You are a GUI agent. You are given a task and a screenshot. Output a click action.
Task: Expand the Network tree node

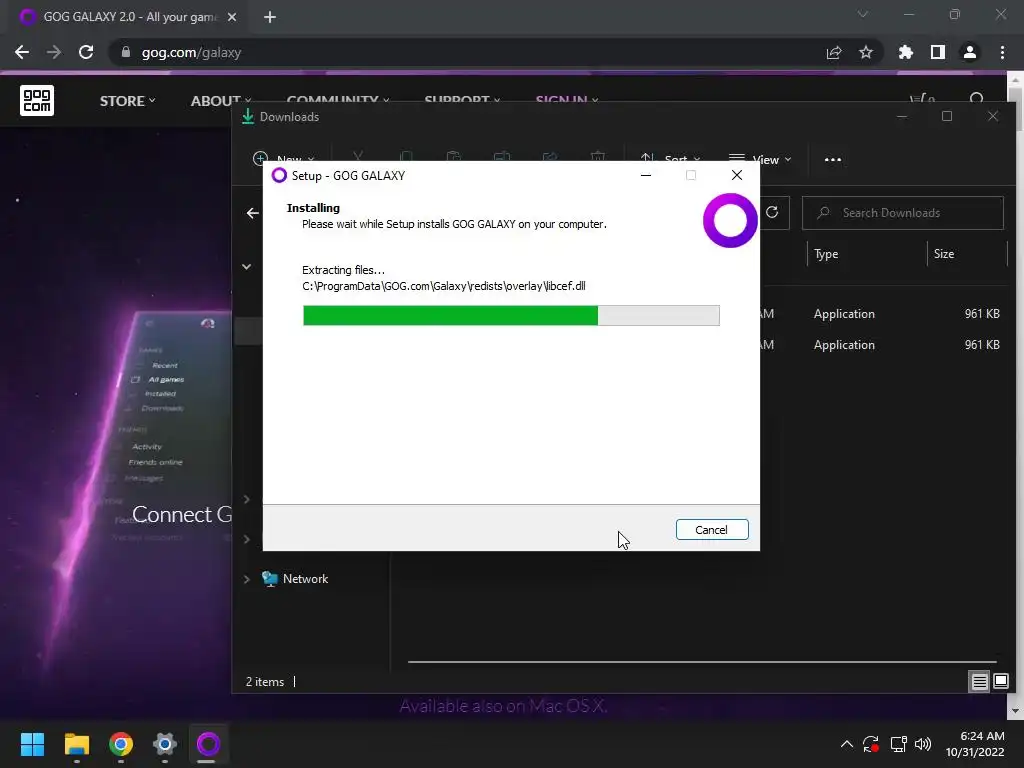247,579
